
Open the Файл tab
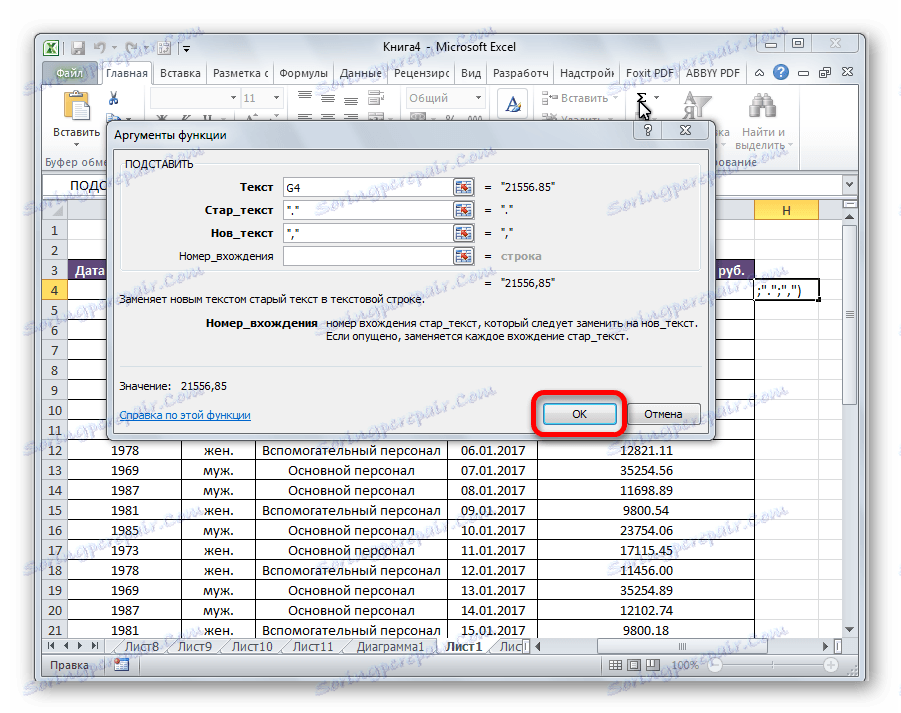pyautogui.click(x=70, y=73)
